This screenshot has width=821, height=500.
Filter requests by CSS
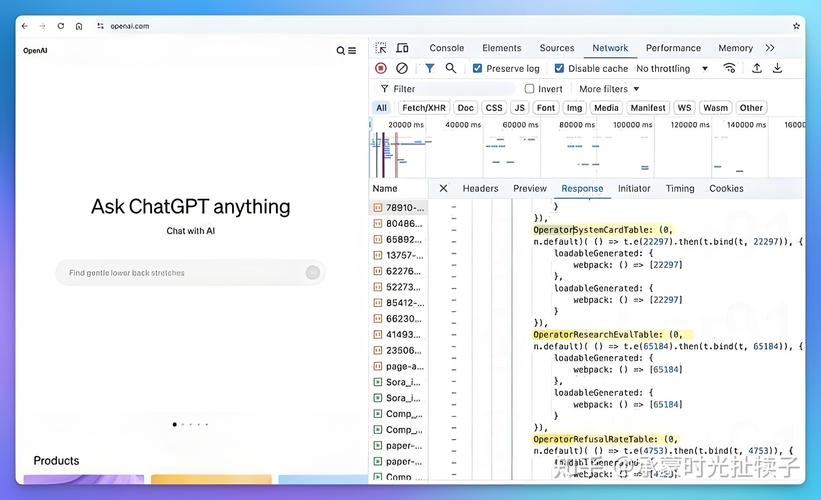tap(494, 108)
